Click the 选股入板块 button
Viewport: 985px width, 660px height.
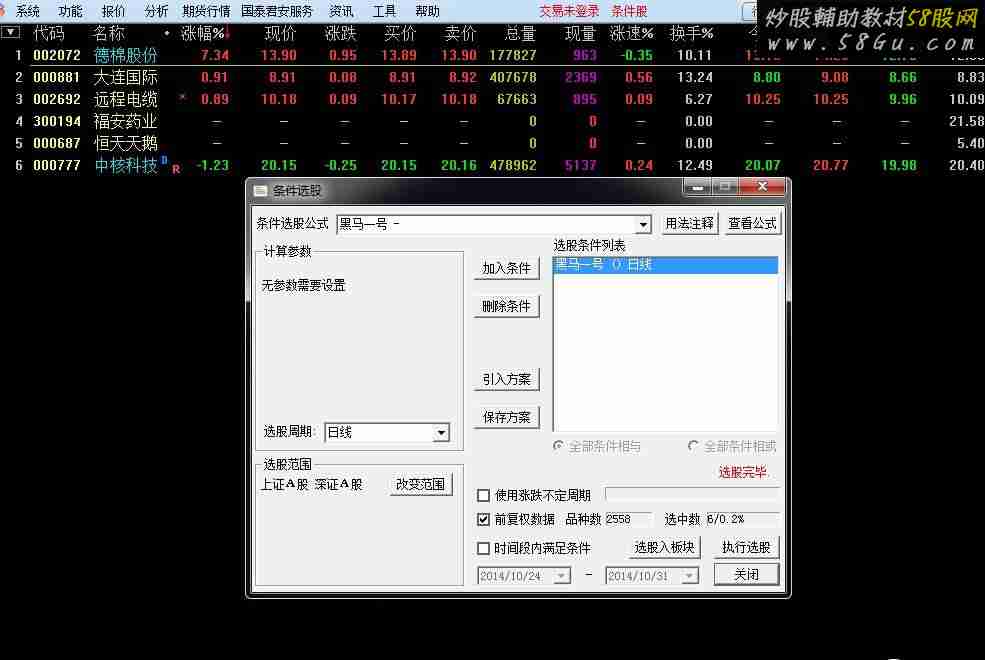click(664, 548)
